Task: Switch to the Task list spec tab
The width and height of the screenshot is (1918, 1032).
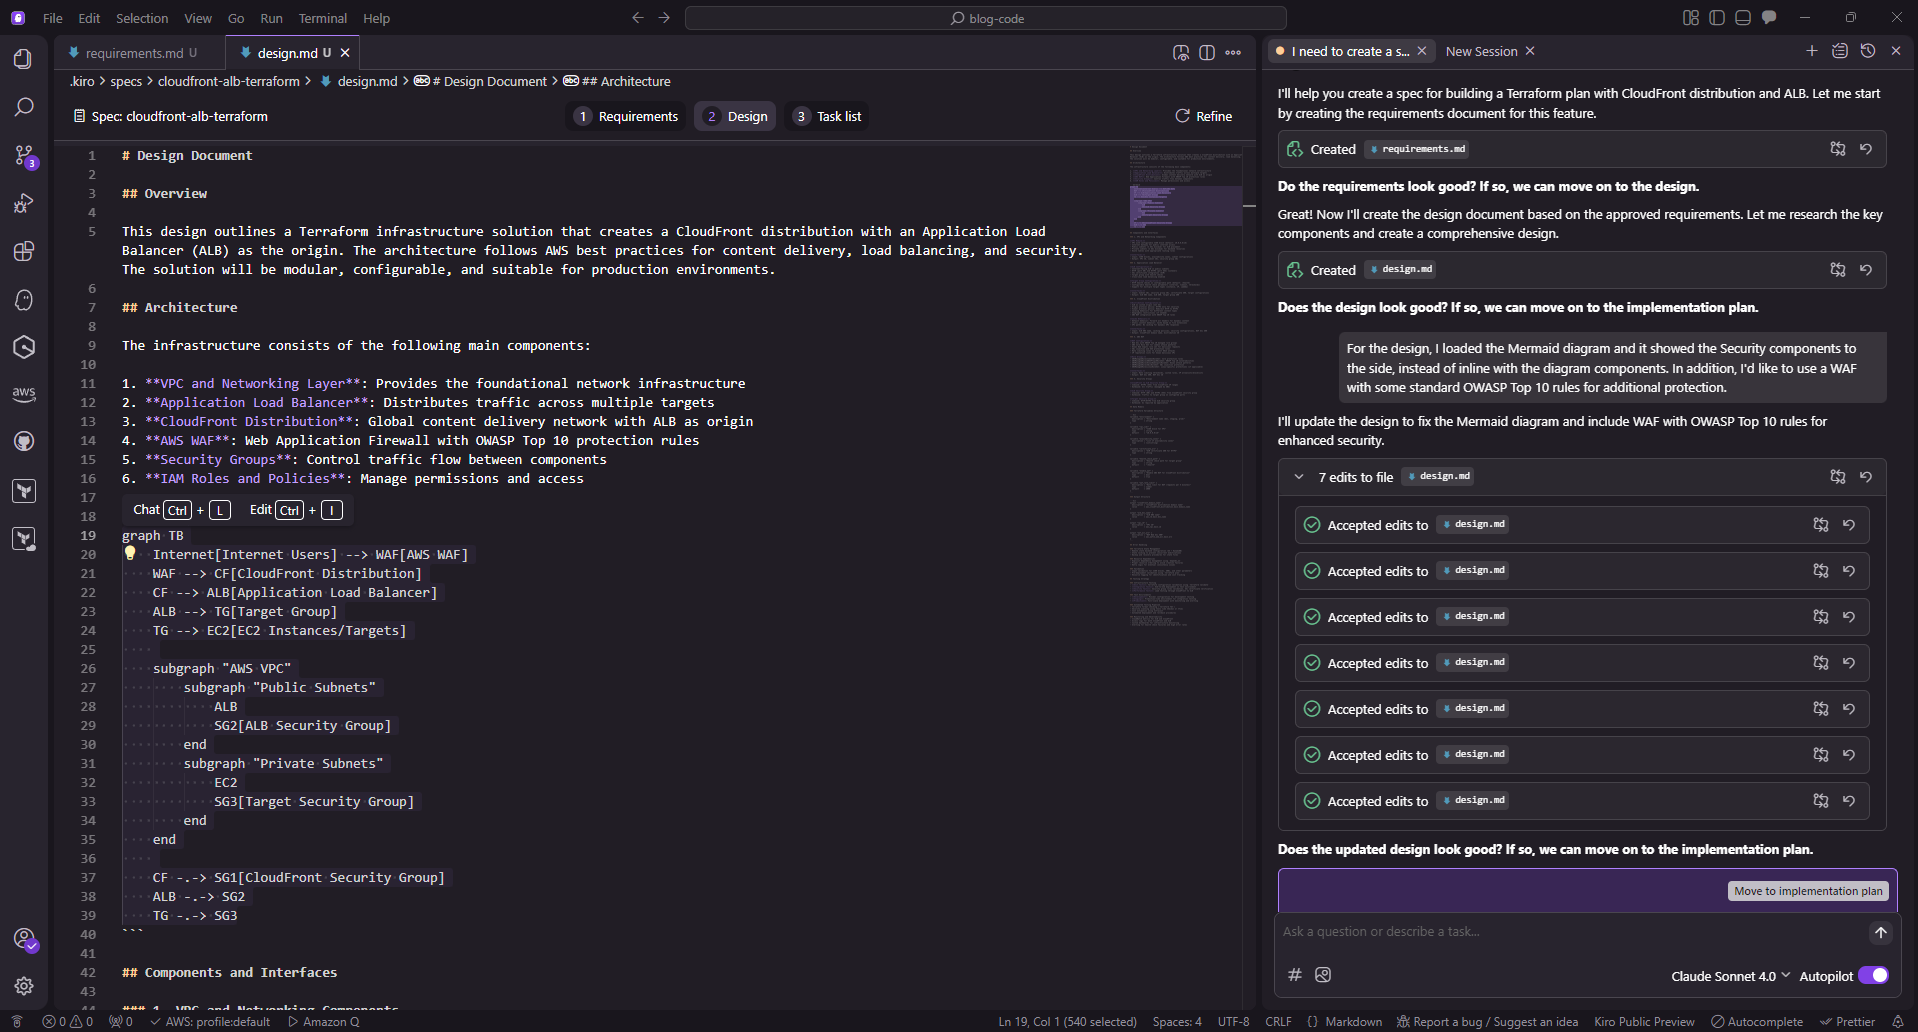Action: 827,116
